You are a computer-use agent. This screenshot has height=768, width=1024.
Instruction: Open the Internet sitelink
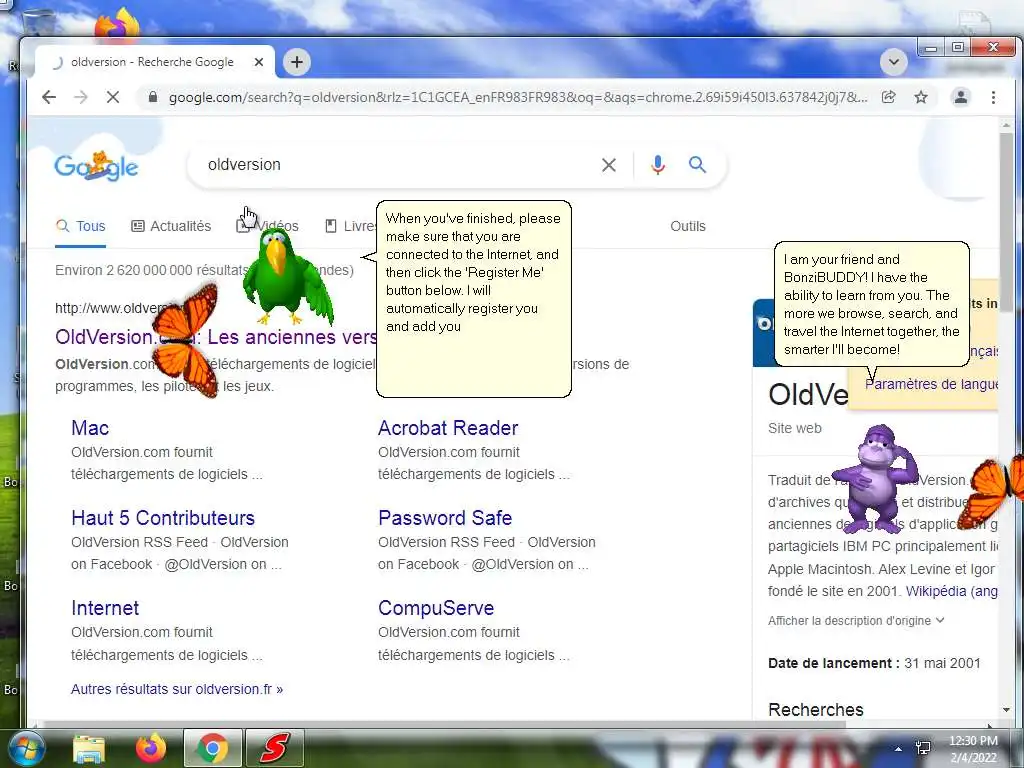[x=105, y=608]
